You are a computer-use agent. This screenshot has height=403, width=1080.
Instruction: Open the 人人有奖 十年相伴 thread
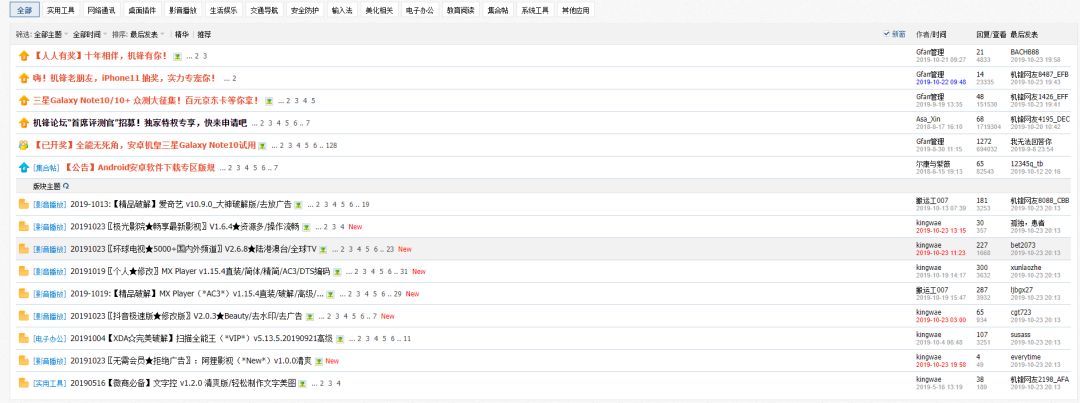[101, 56]
